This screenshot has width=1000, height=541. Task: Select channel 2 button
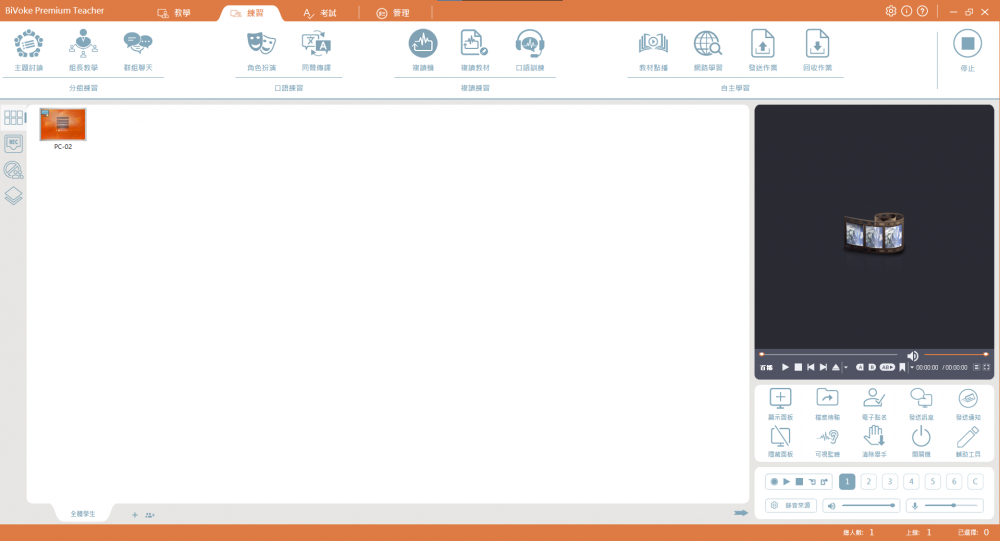pyautogui.click(x=869, y=482)
